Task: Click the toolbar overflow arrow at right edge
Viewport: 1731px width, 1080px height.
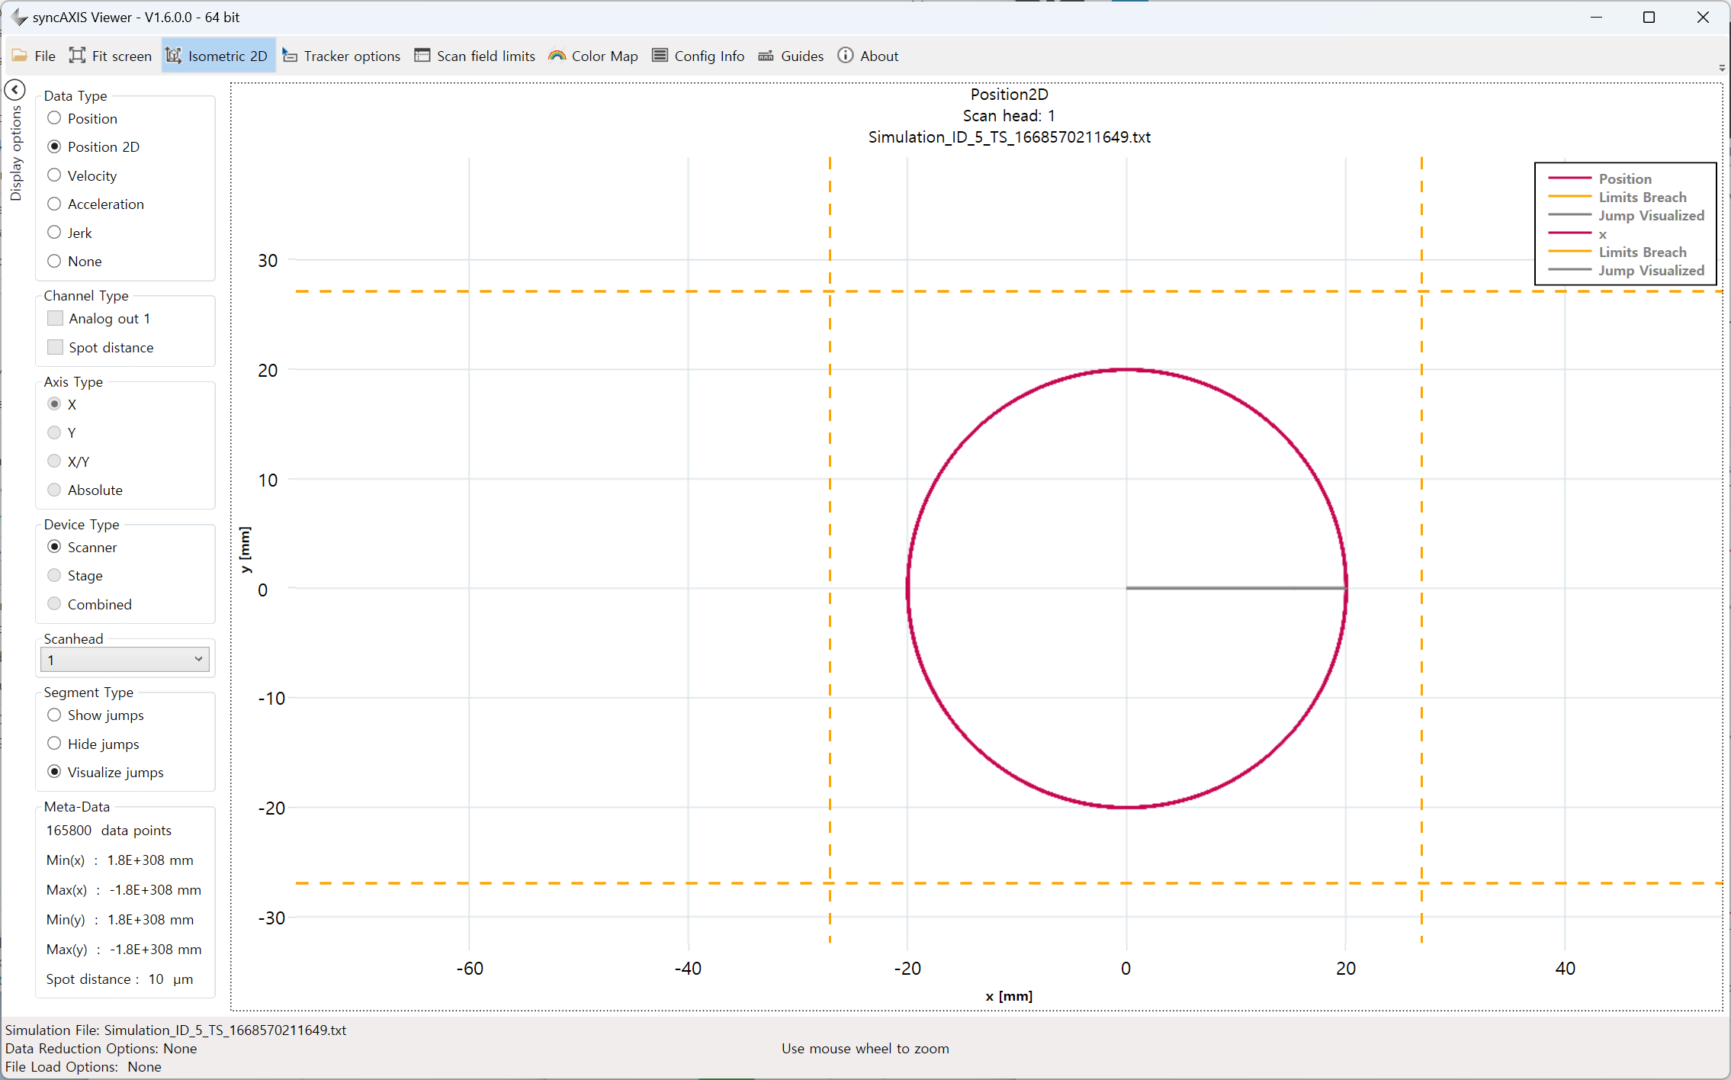Action: 1721,68
